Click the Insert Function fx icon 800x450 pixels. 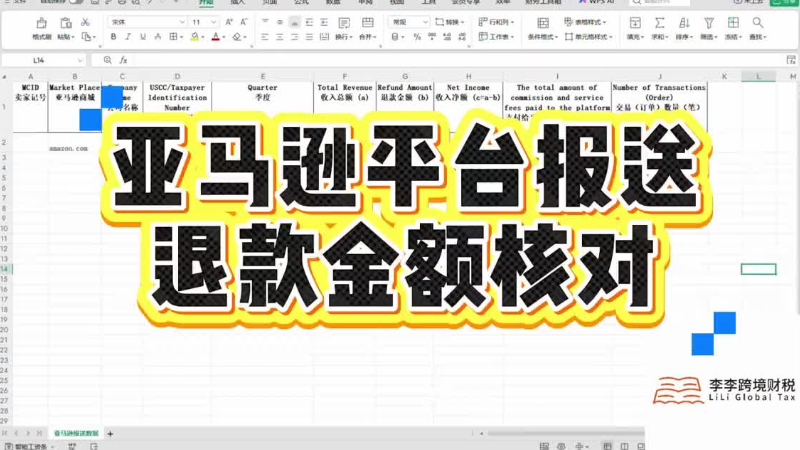tap(123, 60)
